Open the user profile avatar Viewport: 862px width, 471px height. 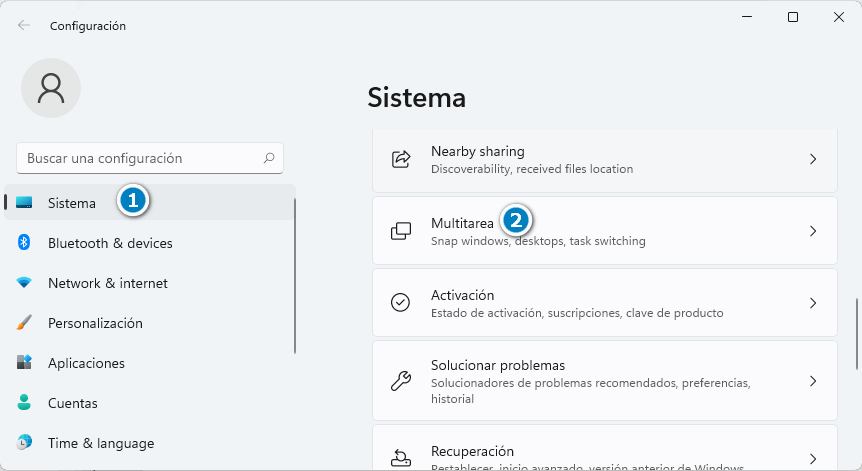tap(51, 88)
